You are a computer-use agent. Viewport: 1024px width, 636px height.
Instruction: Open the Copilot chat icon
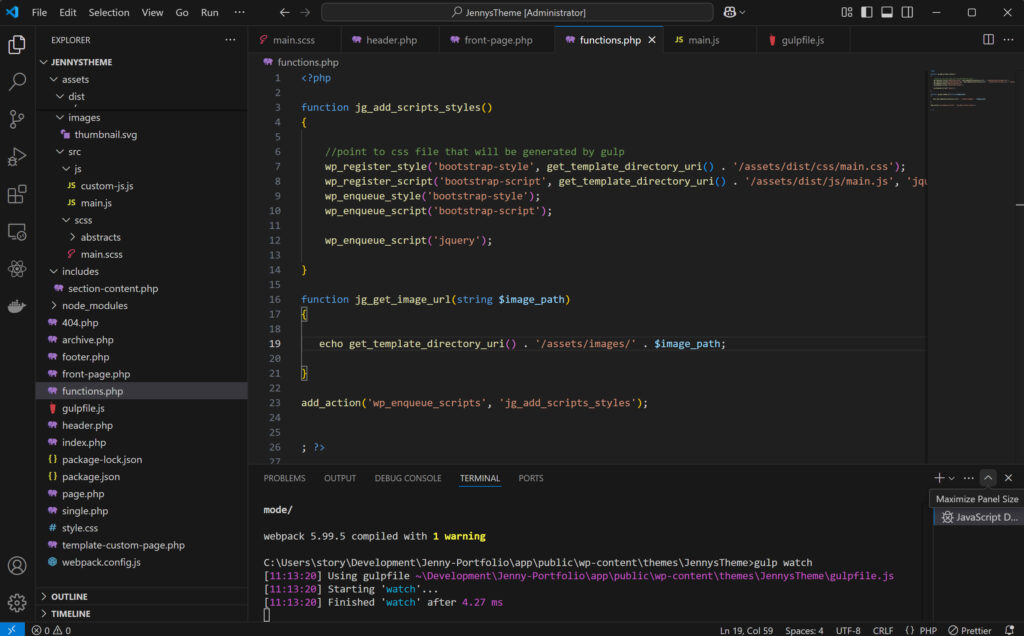pyautogui.click(x=729, y=12)
